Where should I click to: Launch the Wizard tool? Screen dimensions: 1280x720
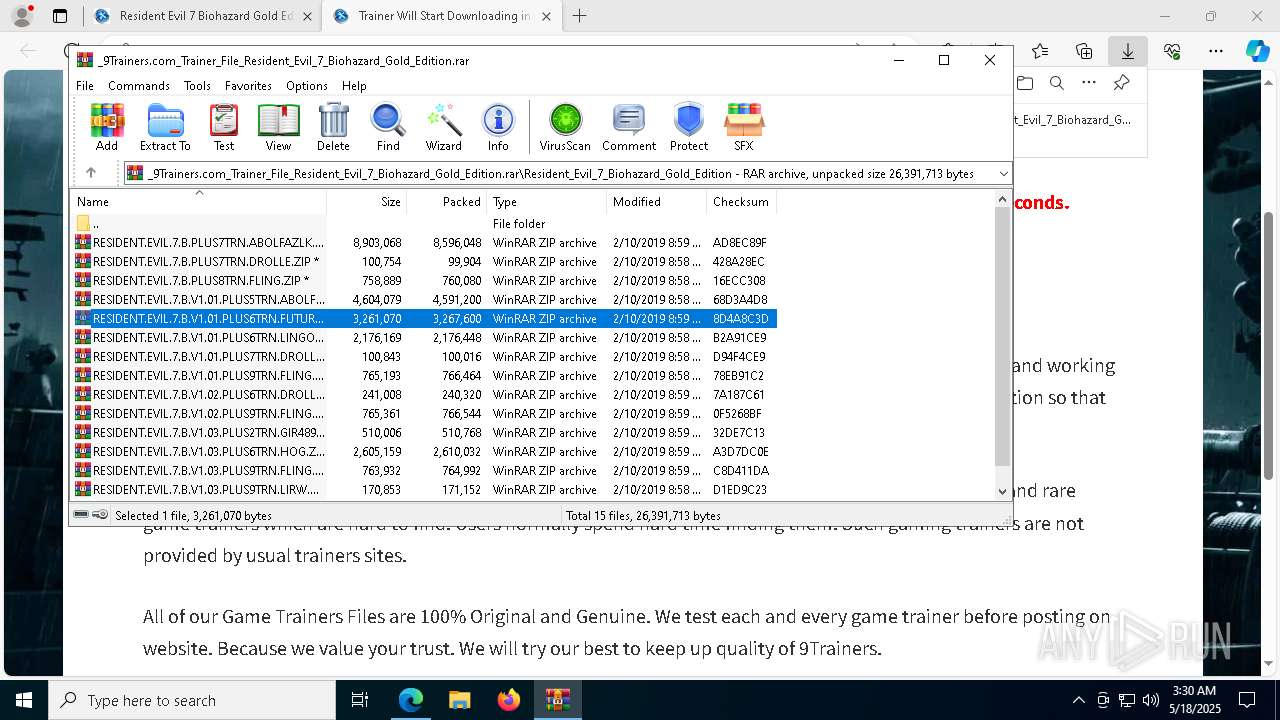(443, 127)
